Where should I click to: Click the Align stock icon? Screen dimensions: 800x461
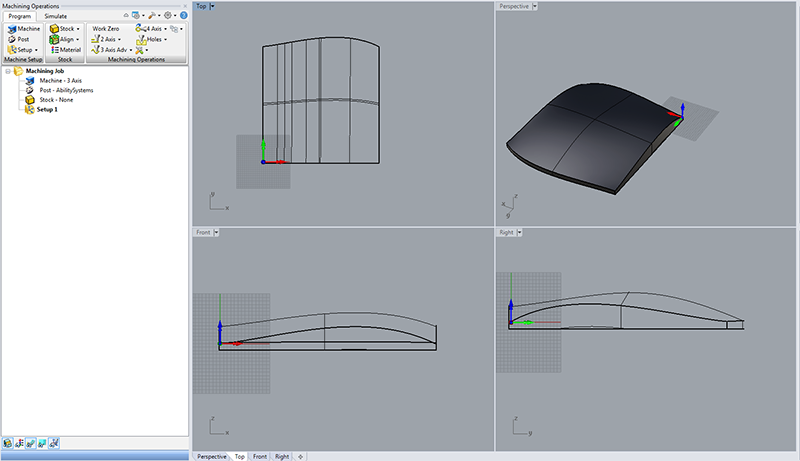54,39
